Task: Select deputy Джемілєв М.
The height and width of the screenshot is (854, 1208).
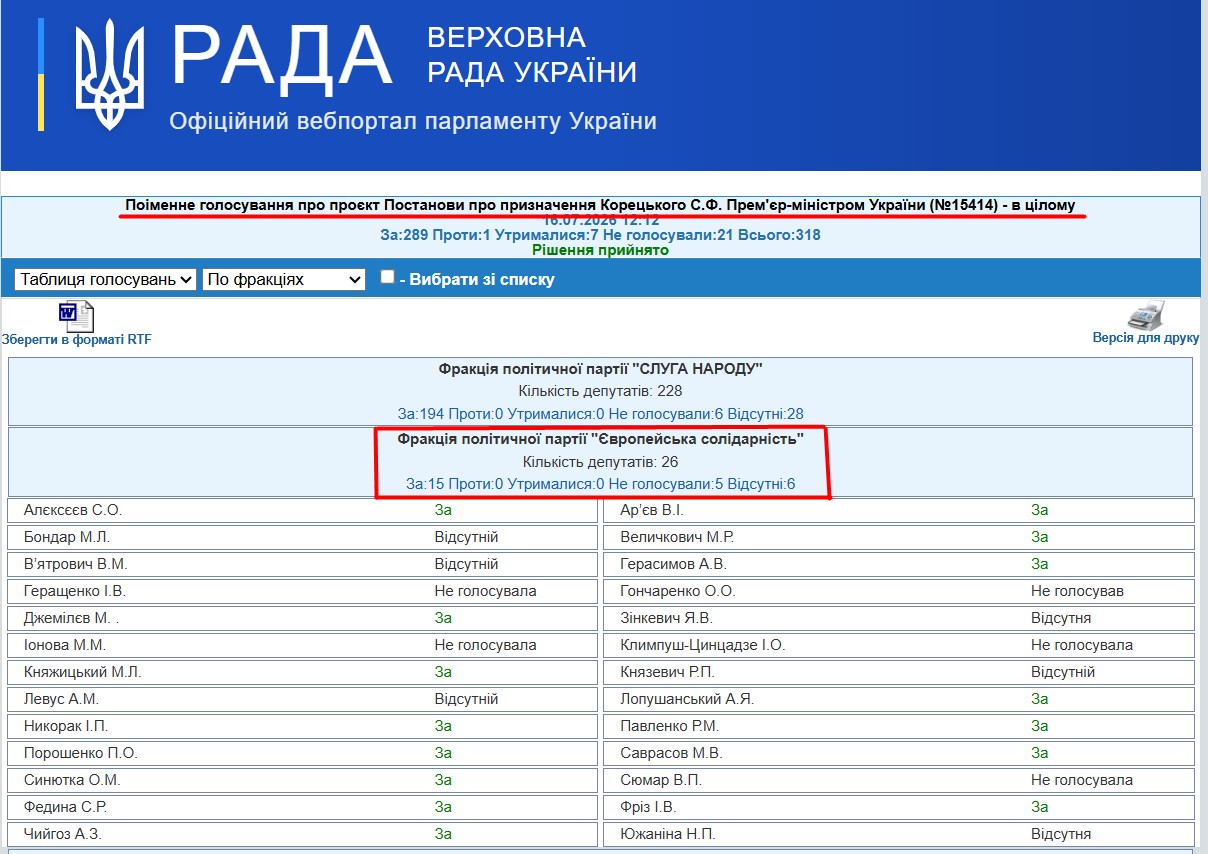Action: 71,618
